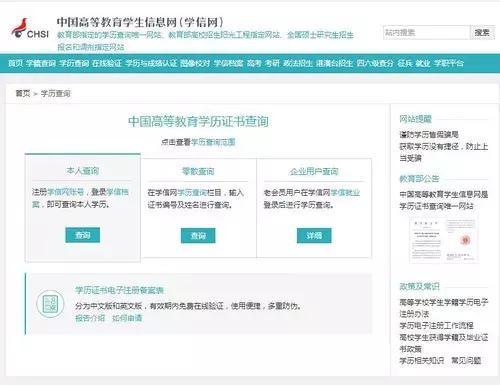500x385 pixels.
Task: Open 高校学生获得学籍及毕业证书政策 link
Action: [444, 343]
